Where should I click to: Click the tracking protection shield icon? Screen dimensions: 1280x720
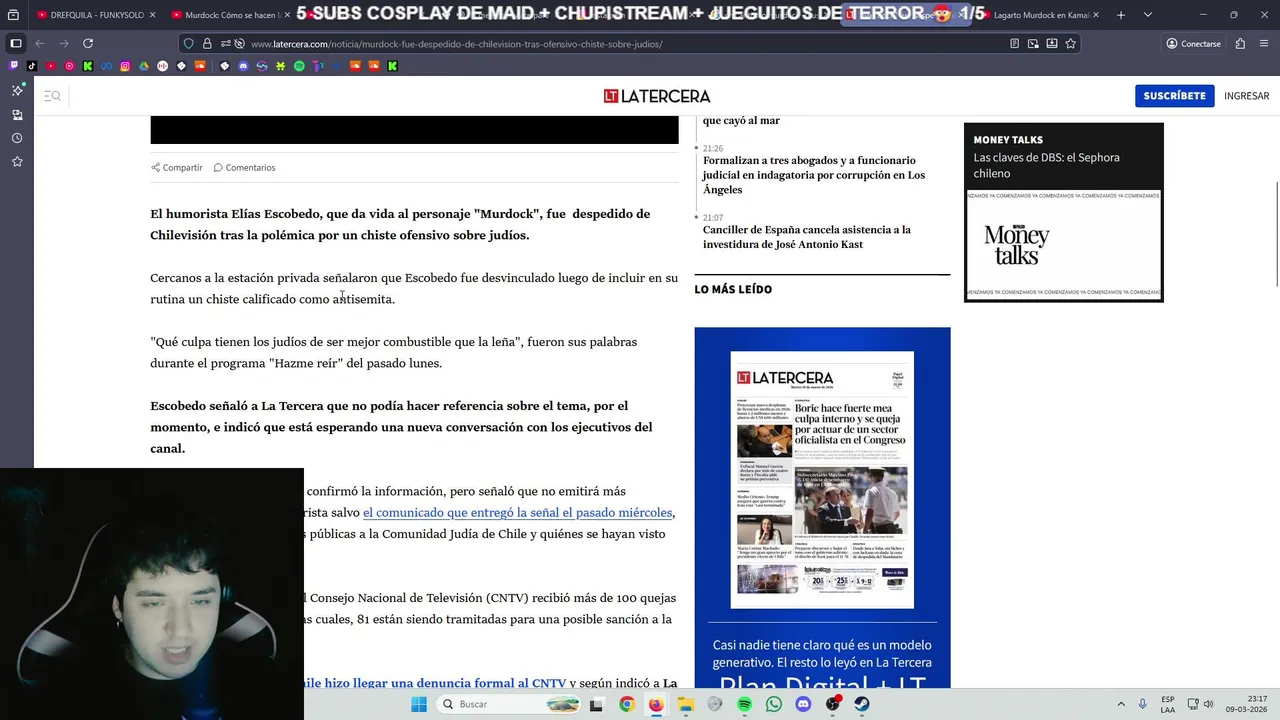[x=188, y=44]
